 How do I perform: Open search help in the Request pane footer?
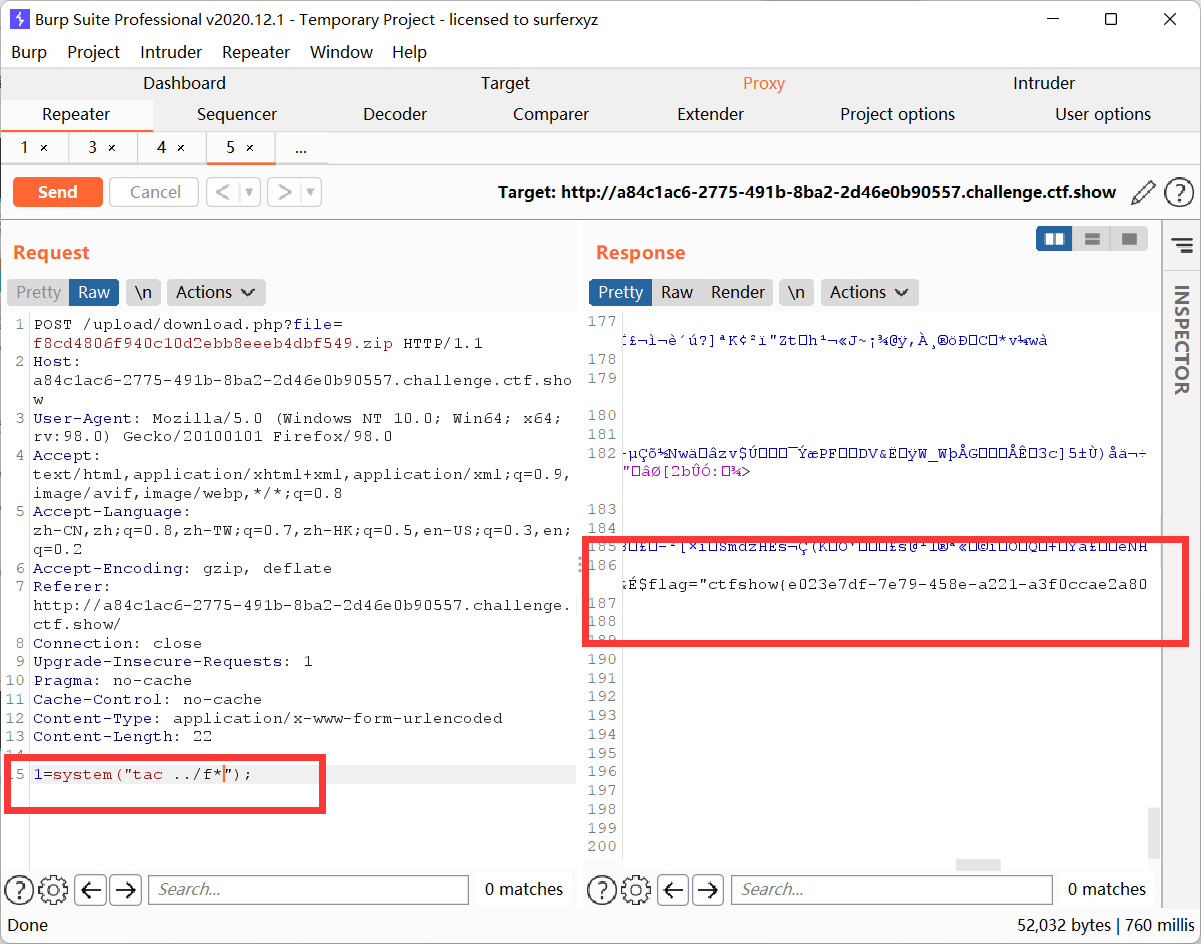coord(19,889)
